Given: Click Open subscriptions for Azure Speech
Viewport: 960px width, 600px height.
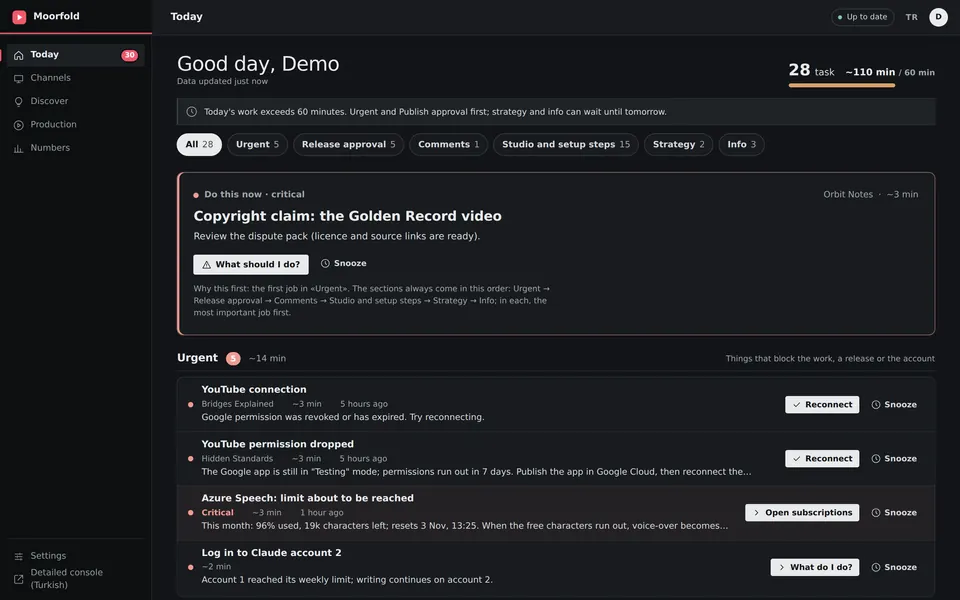Looking at the screenshot, I should point(802,512).
